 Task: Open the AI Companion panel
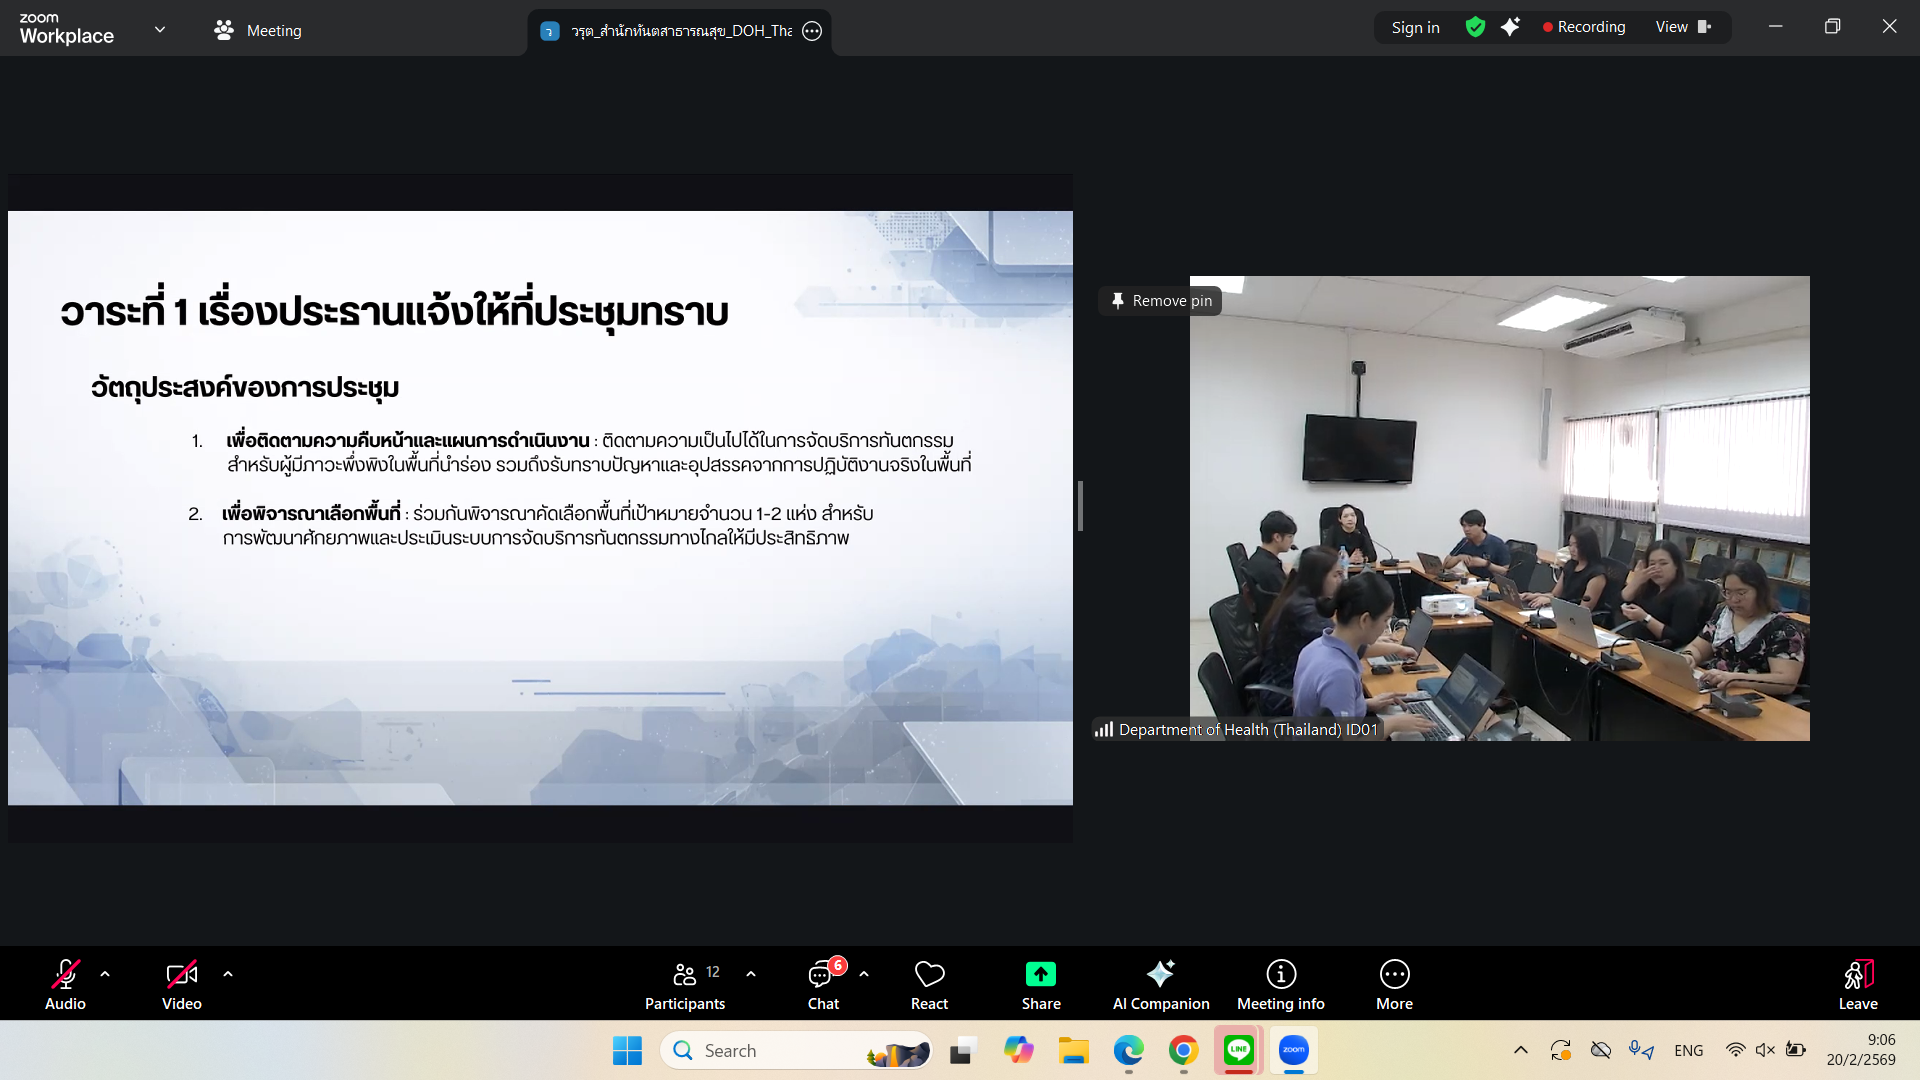(1160, 985)
